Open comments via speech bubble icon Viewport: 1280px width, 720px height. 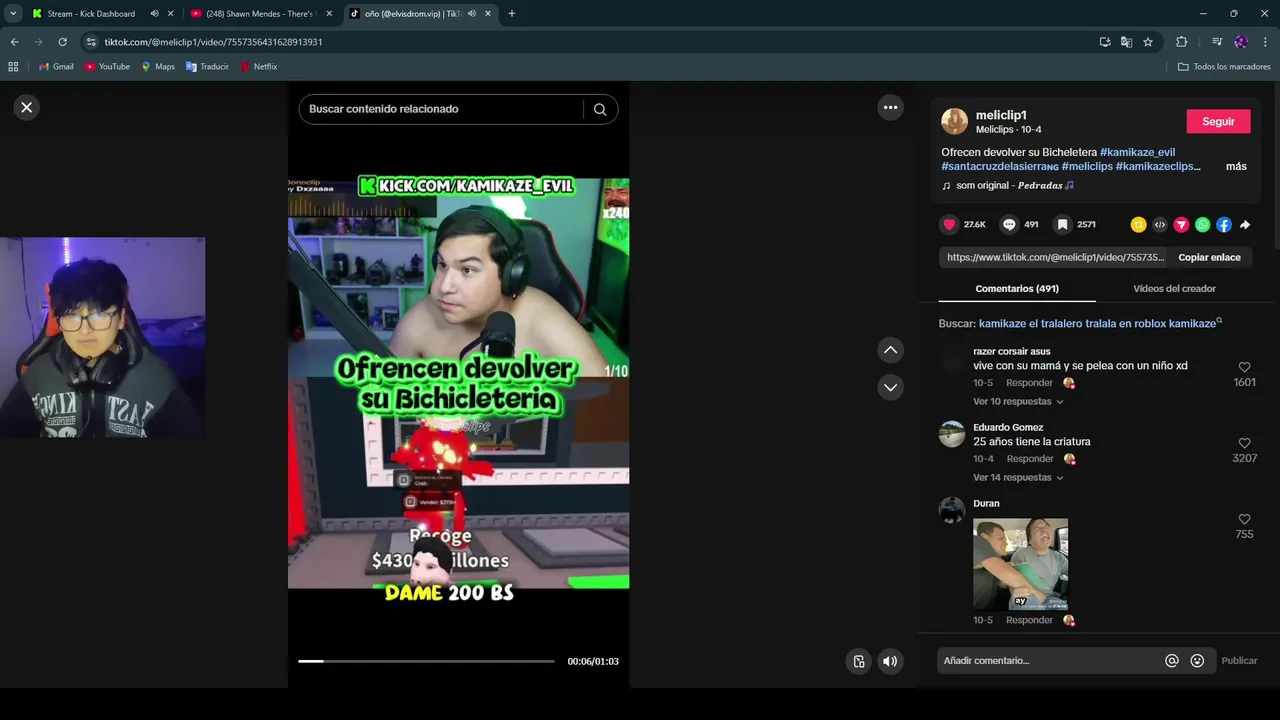[1010, 225]
